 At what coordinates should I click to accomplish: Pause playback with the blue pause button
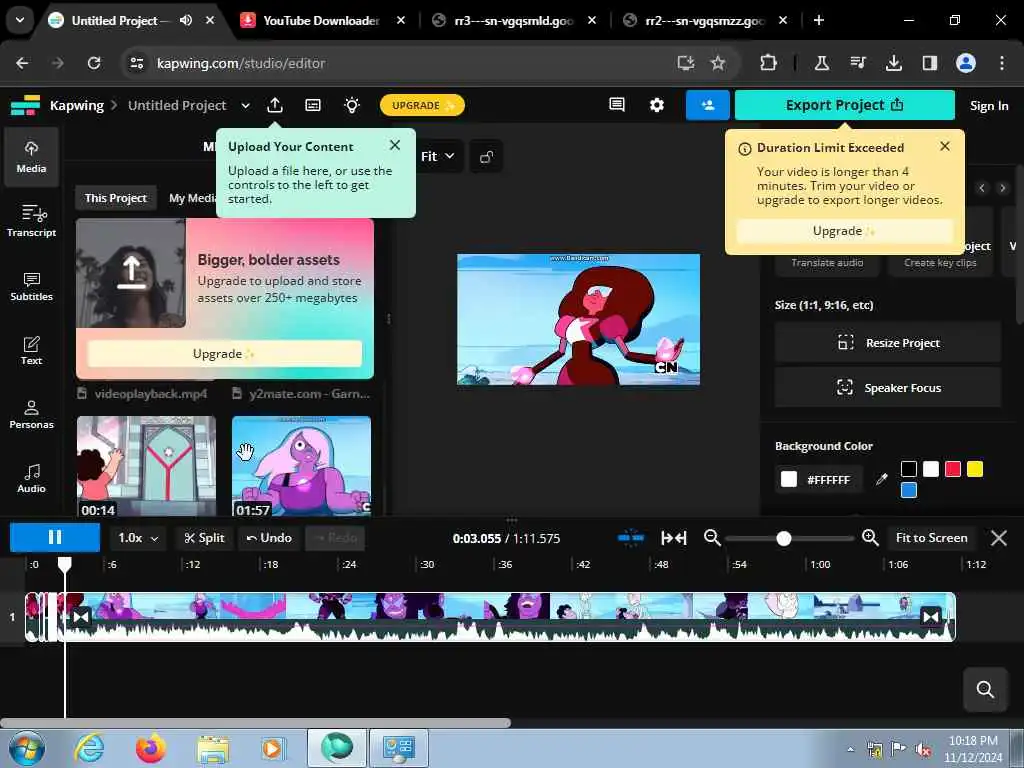[55, 537]
